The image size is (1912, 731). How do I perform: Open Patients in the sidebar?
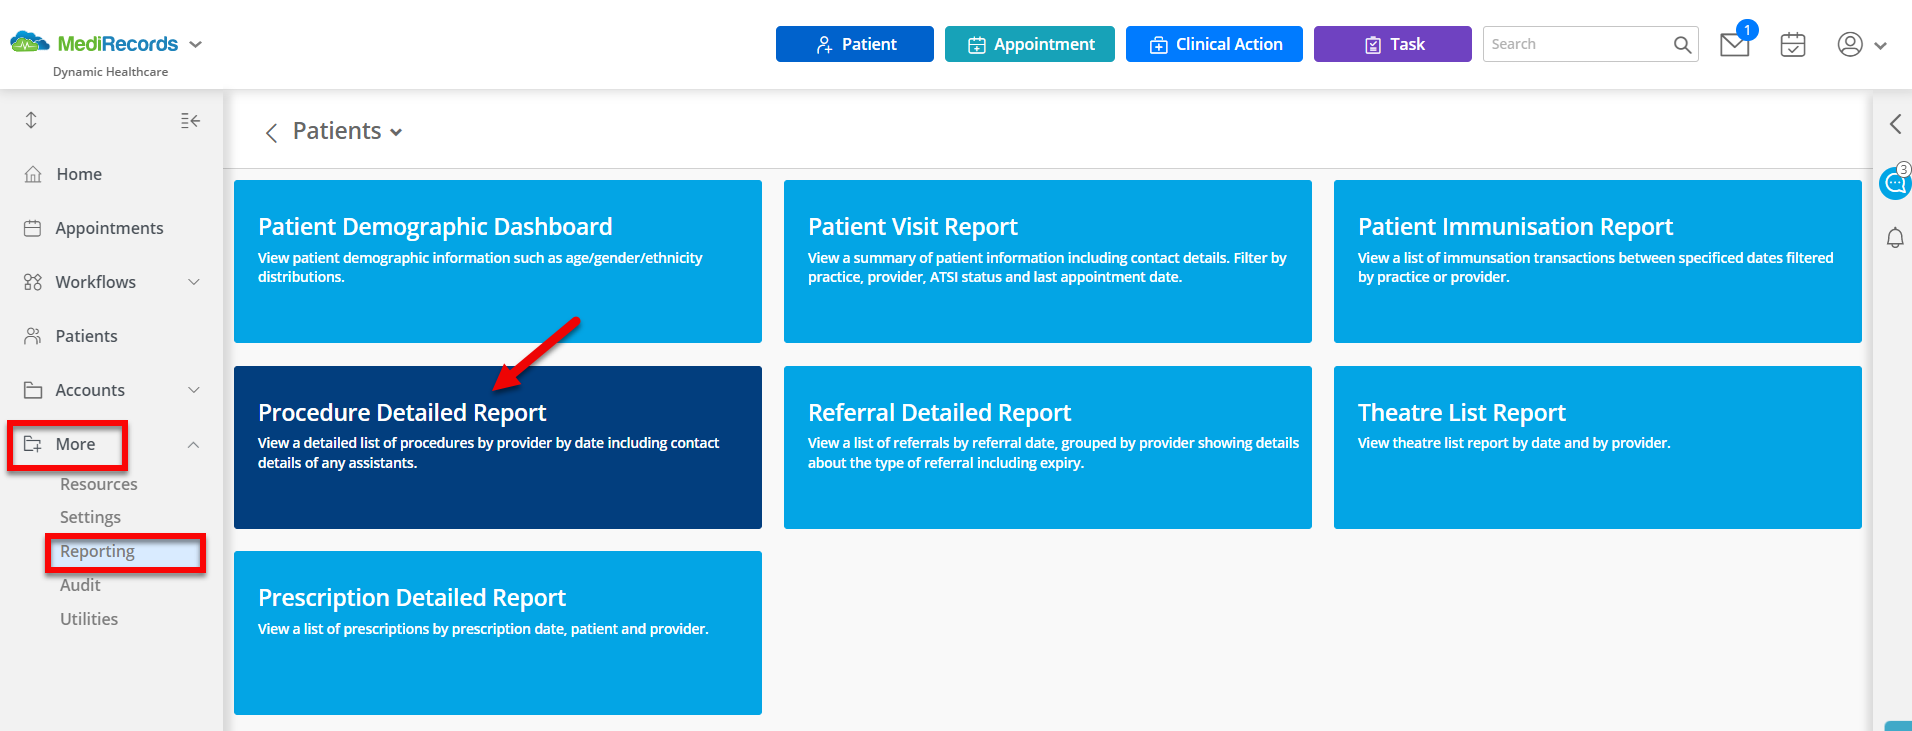tap(86, 336)
